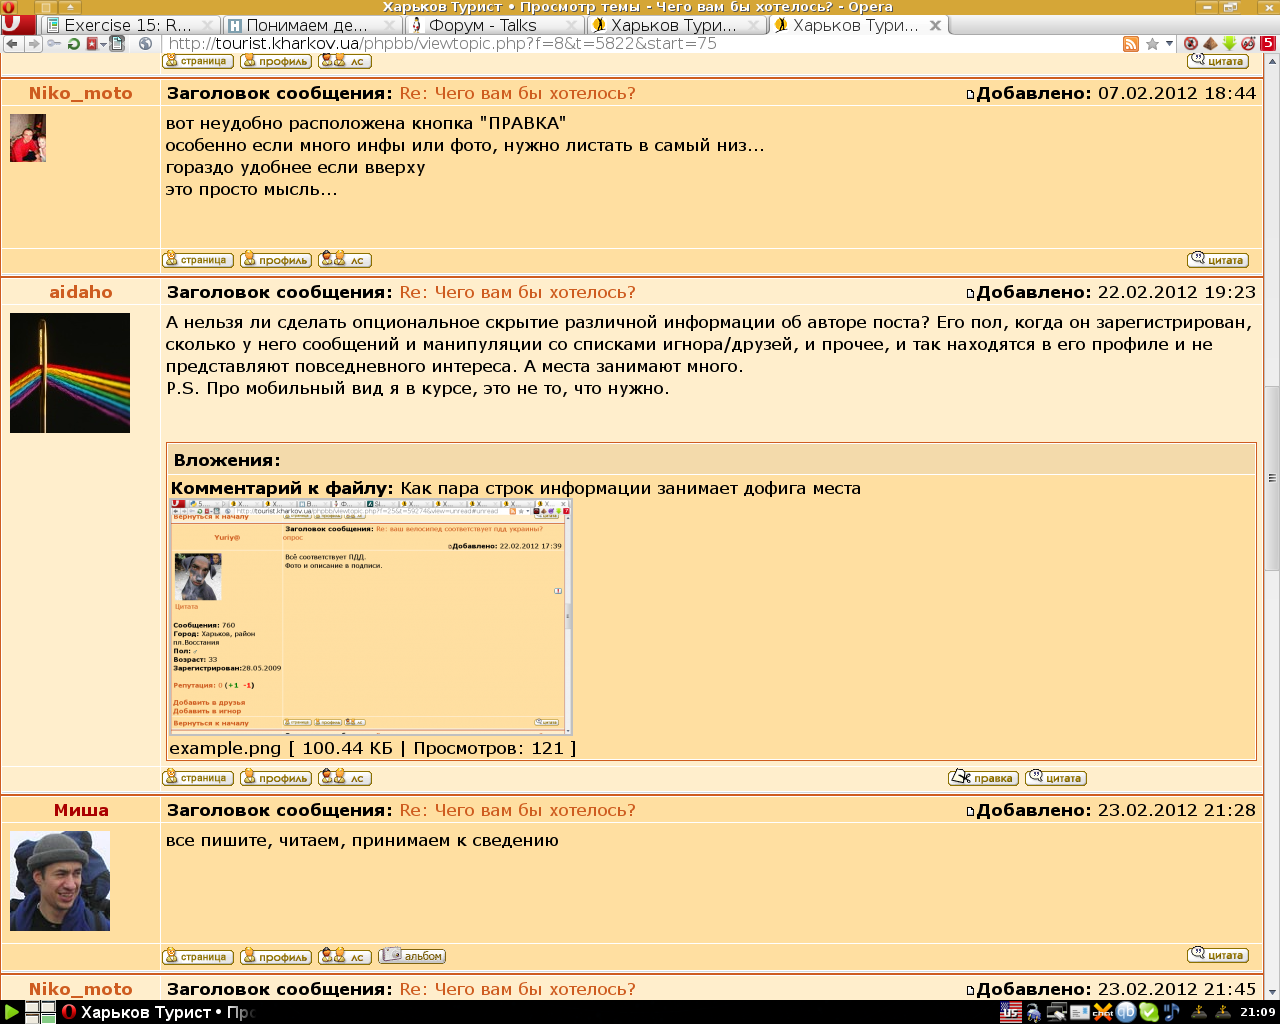Click the US keyboard layout flag in tray

[1011, 1012]
